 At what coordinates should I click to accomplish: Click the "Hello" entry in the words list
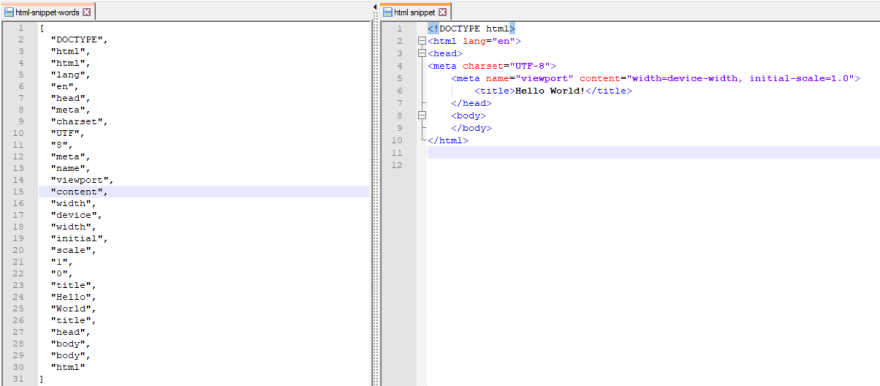pos(73,297)
